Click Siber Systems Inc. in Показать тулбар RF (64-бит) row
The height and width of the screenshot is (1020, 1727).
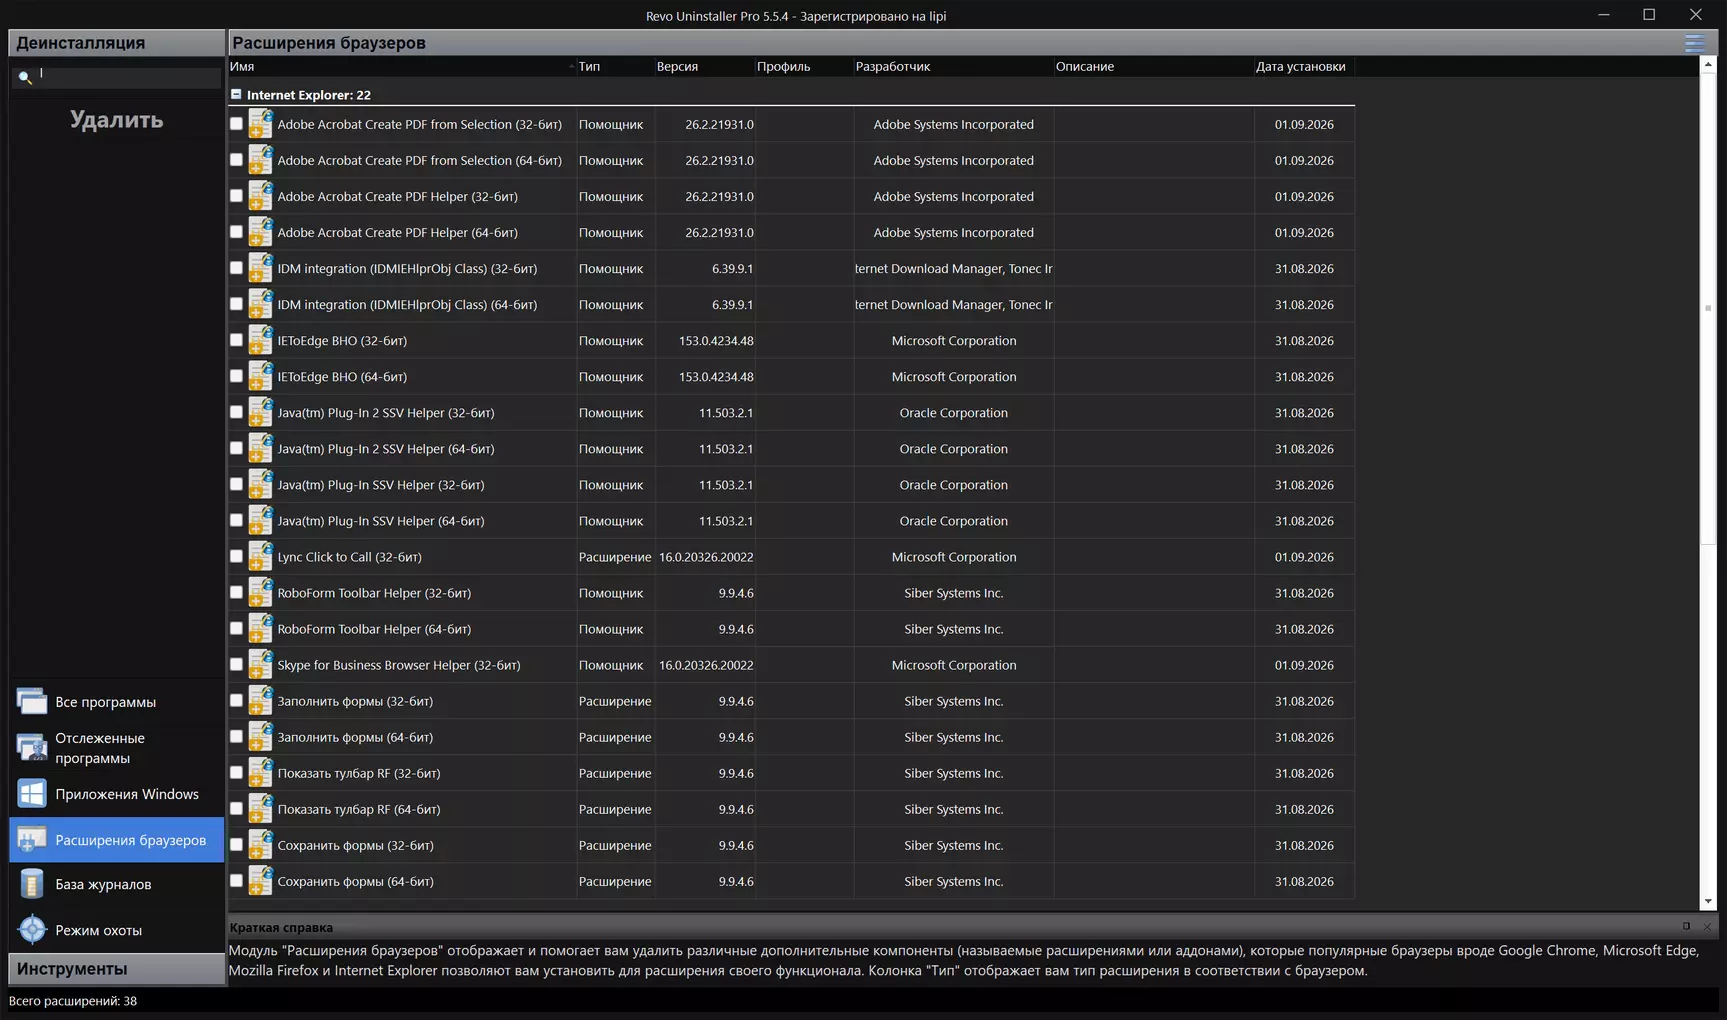953,809
